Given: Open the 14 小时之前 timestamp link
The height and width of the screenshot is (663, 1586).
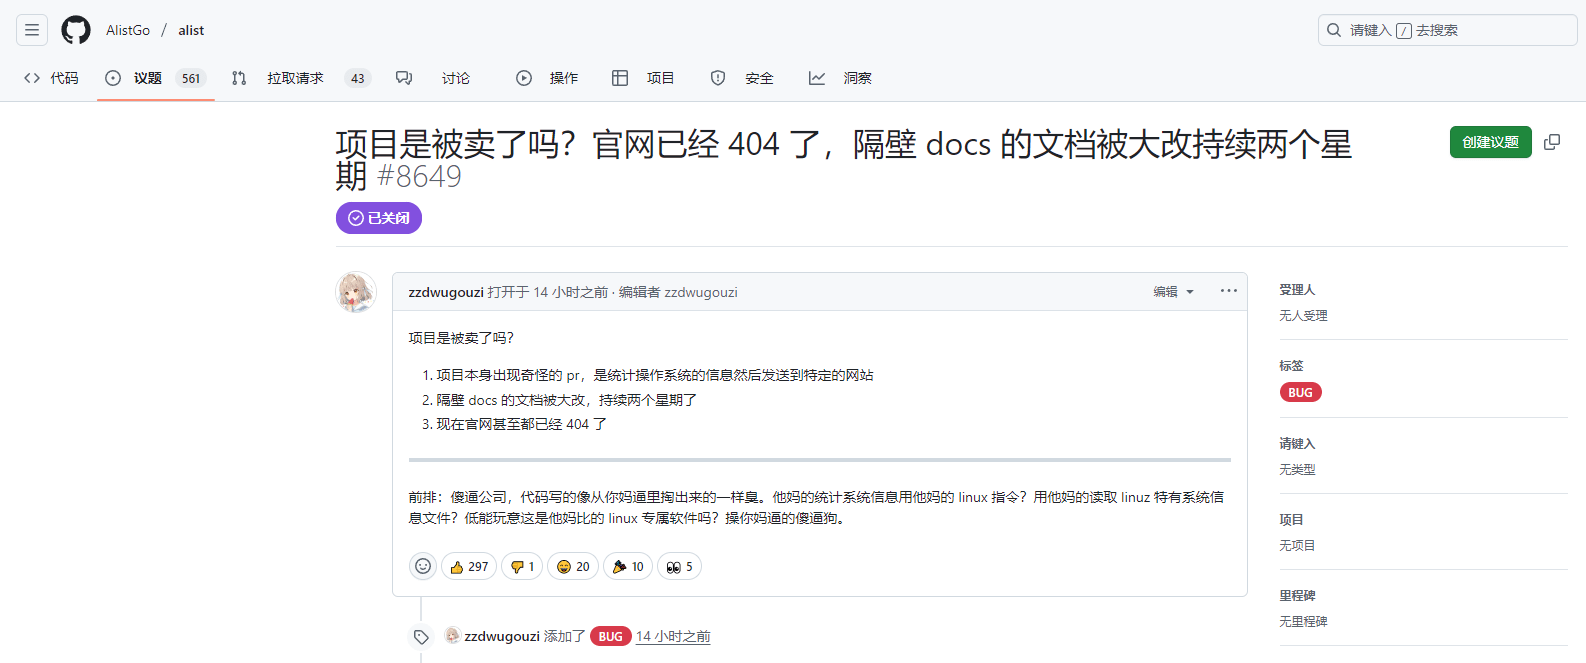Looking at the screenshot, I should (673, 636).
